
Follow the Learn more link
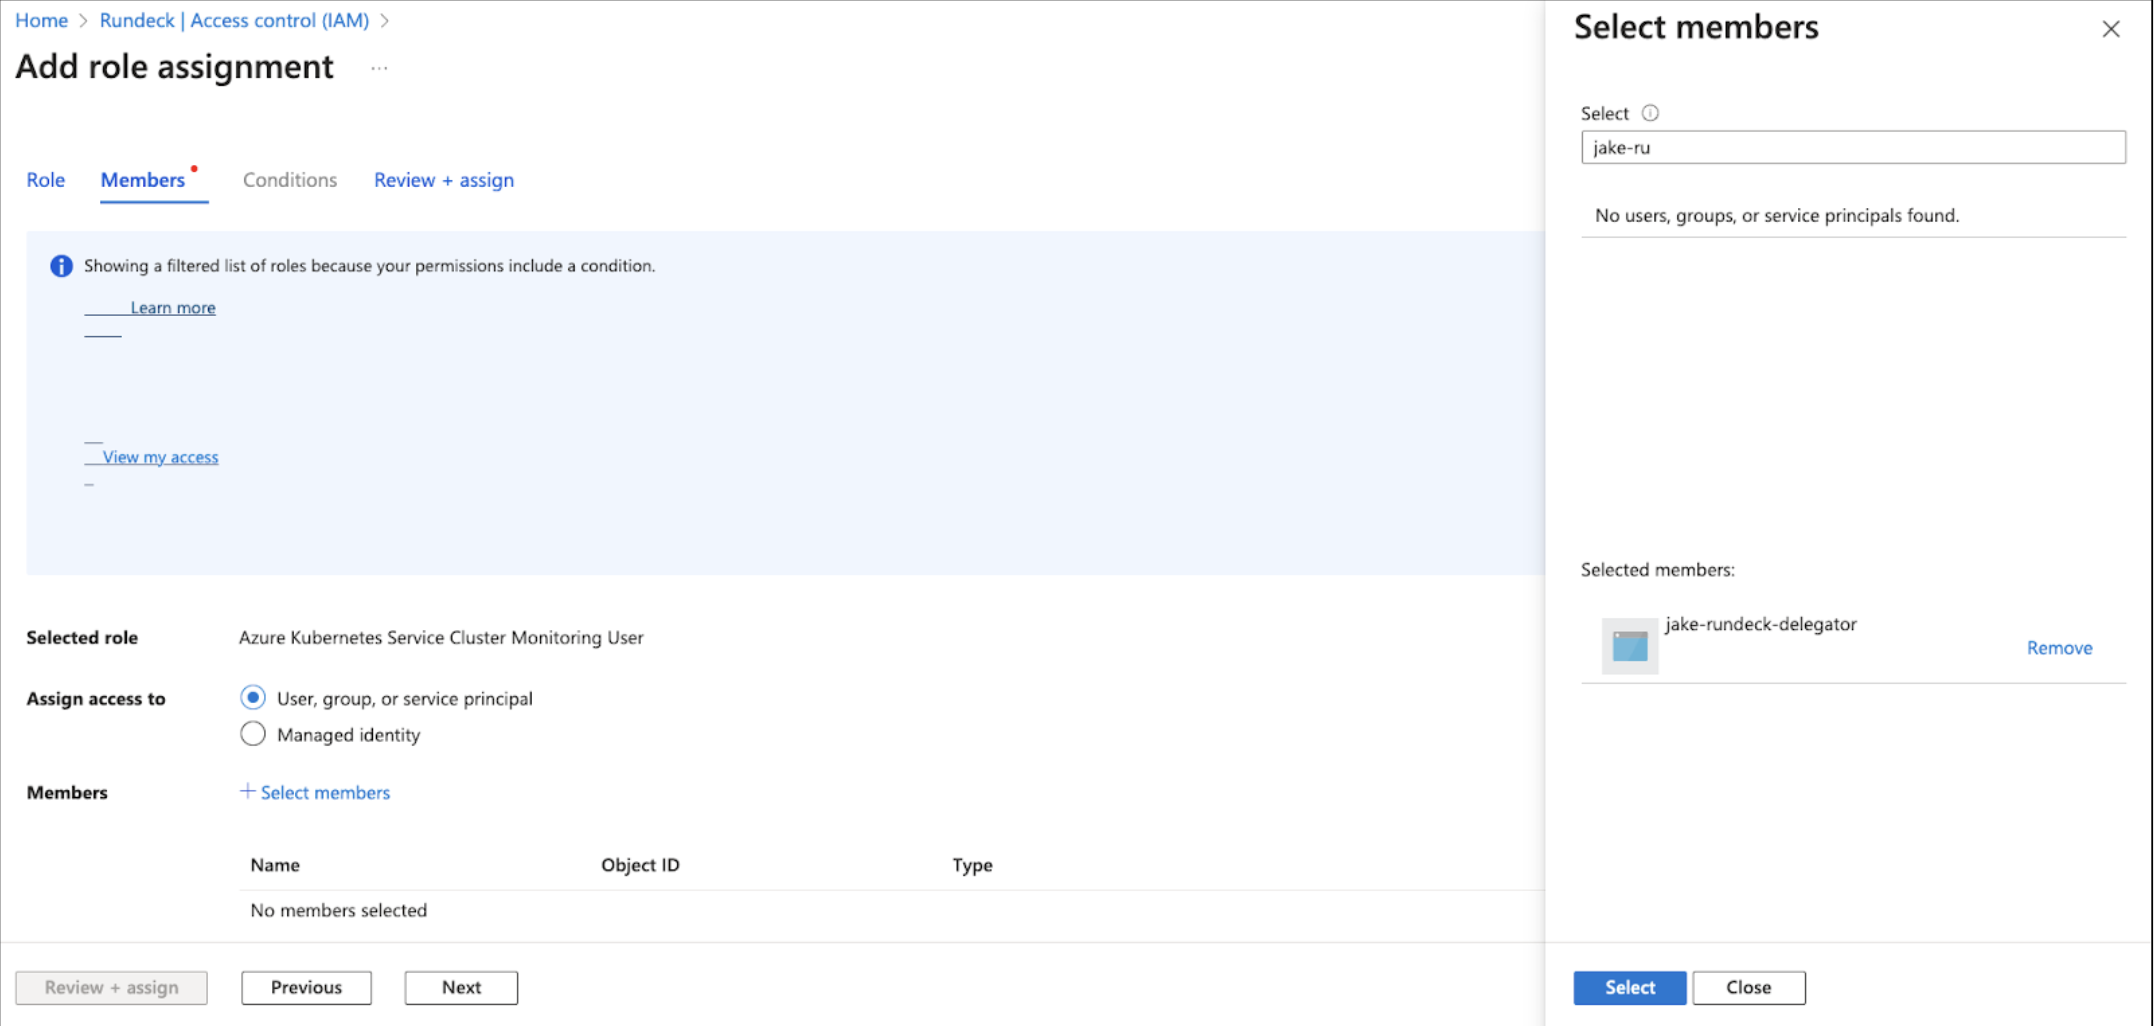coord(172,308)
